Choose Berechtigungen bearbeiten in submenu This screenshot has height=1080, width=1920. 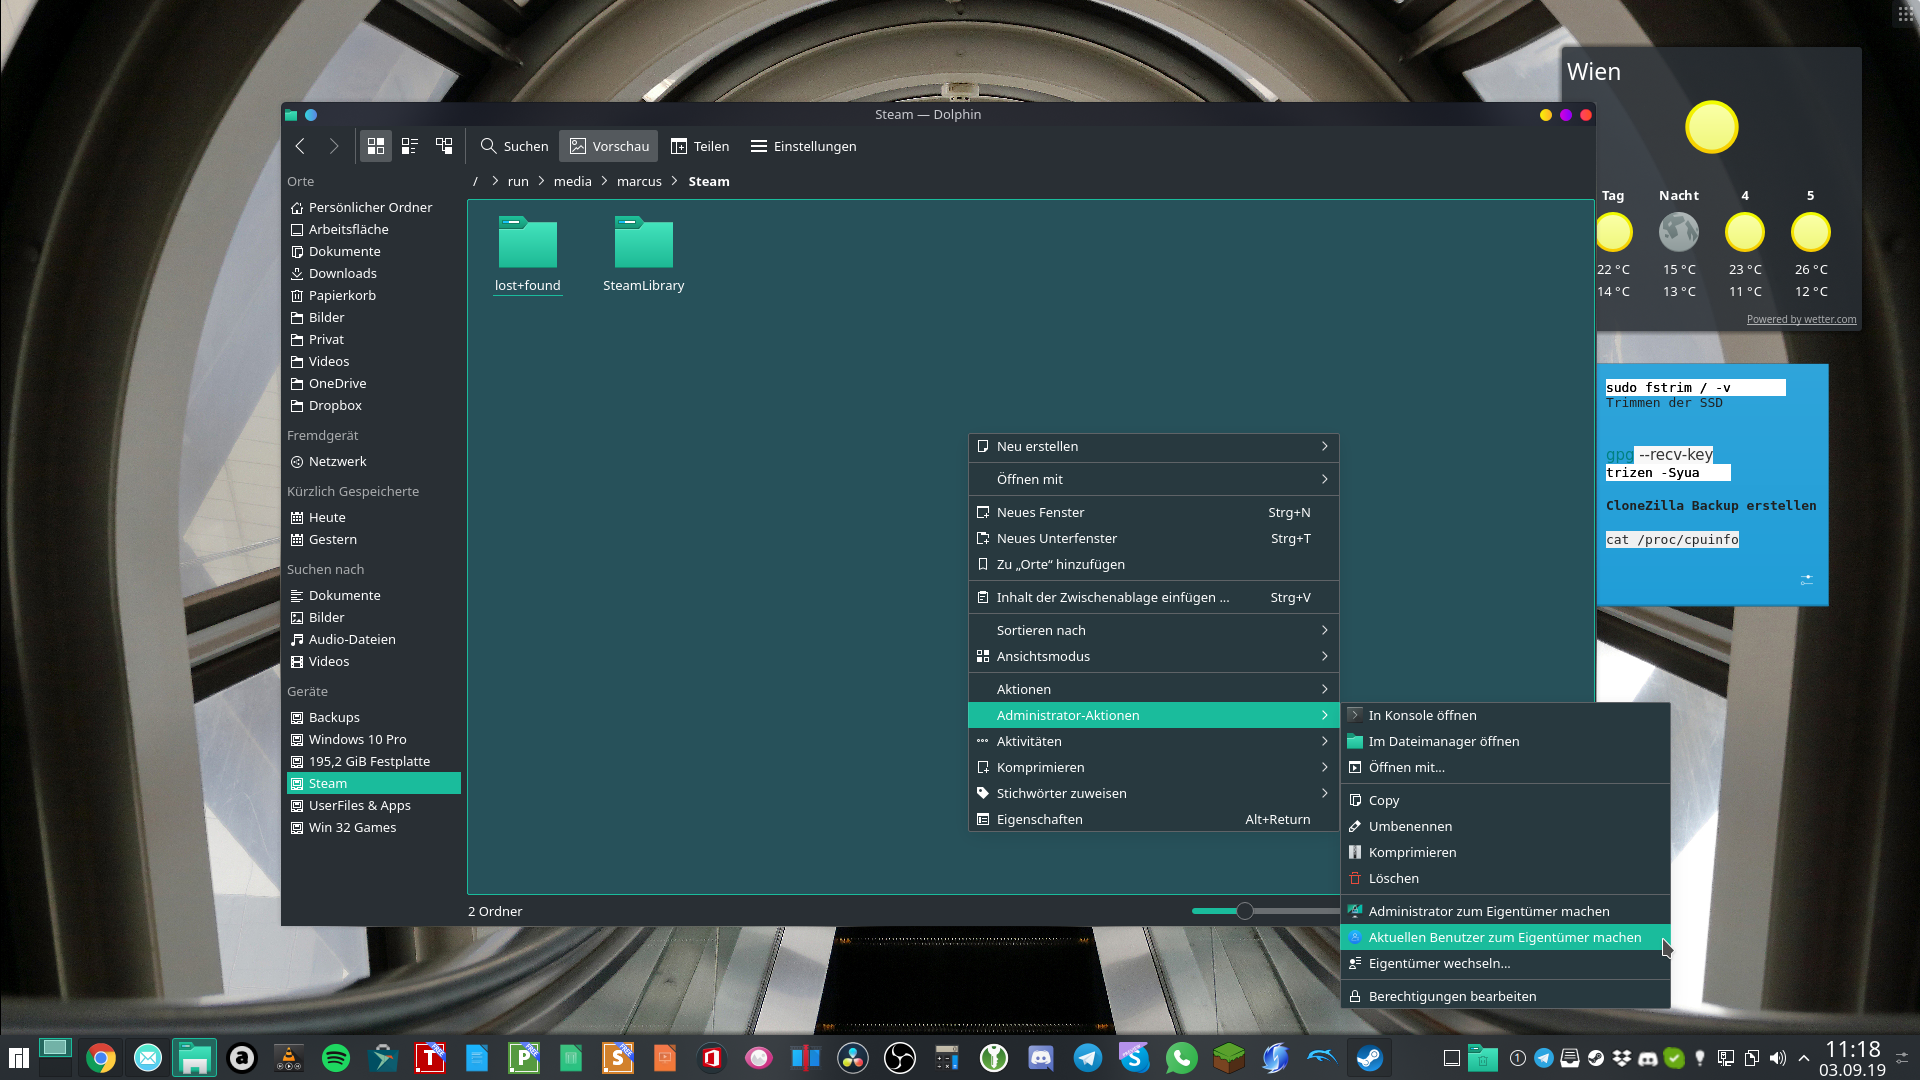(1452, 996)
